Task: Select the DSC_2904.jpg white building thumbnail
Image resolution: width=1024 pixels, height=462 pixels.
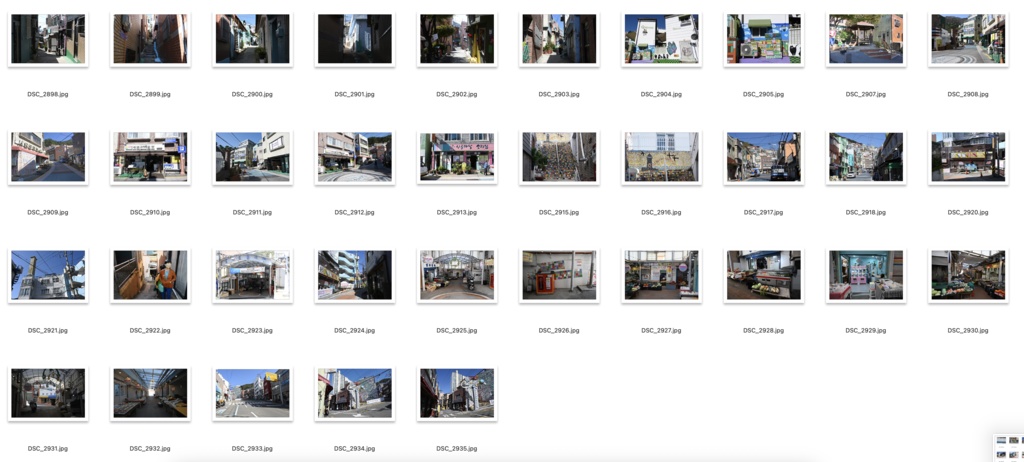Action: click(x=661, y=39)
